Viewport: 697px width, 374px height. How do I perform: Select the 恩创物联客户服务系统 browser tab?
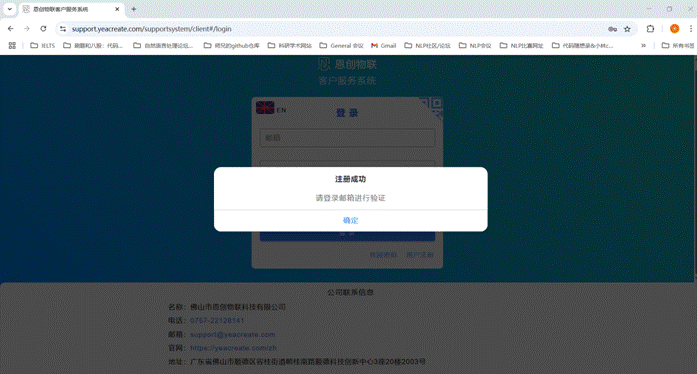click(67, 9)
